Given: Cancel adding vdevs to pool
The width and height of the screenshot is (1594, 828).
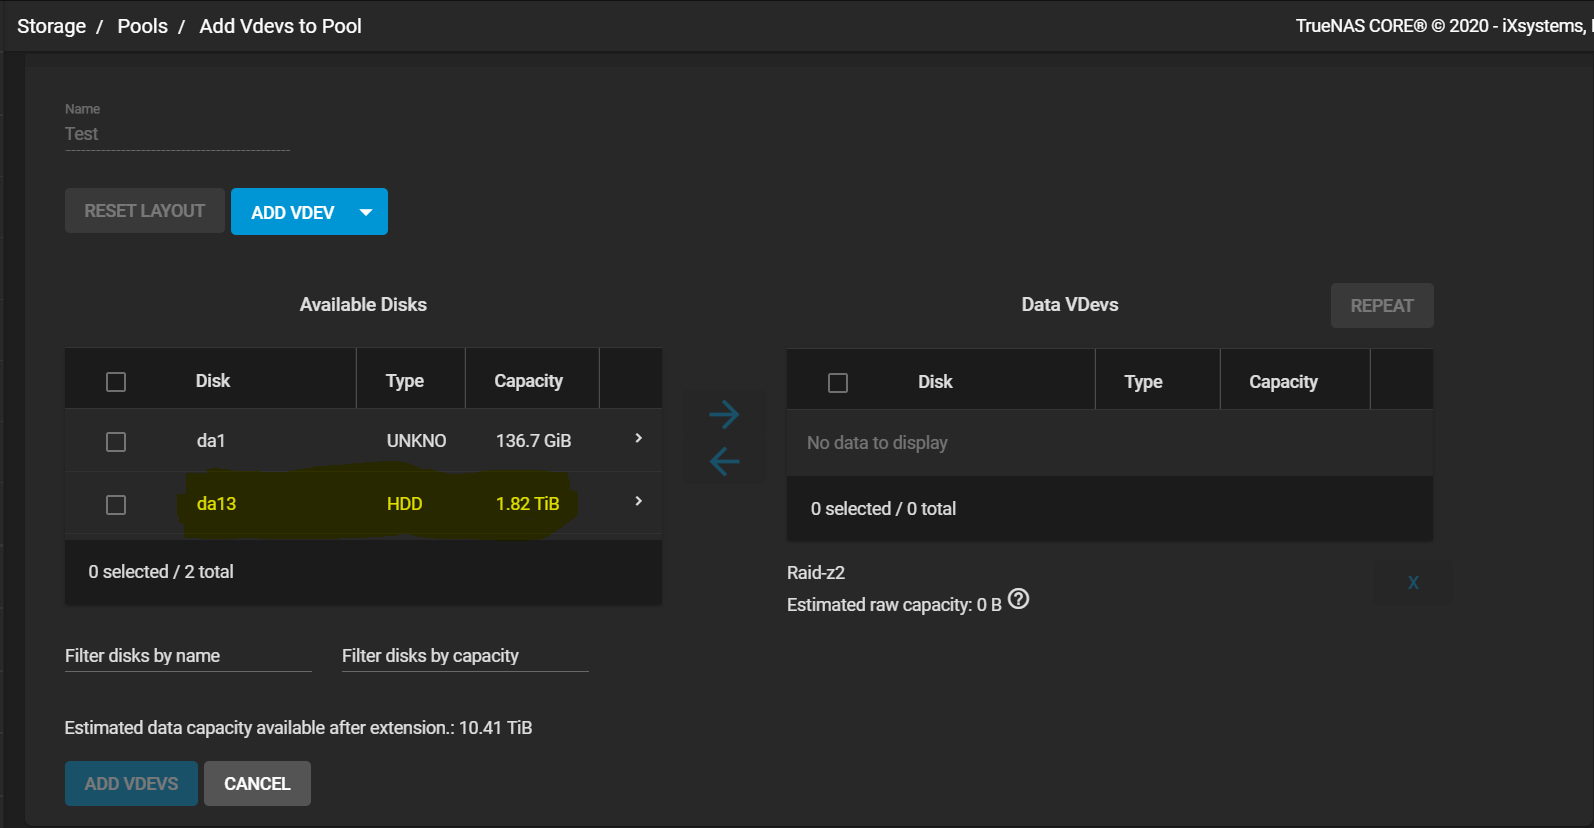Looking at the screenshot, I should click(257, 784).
